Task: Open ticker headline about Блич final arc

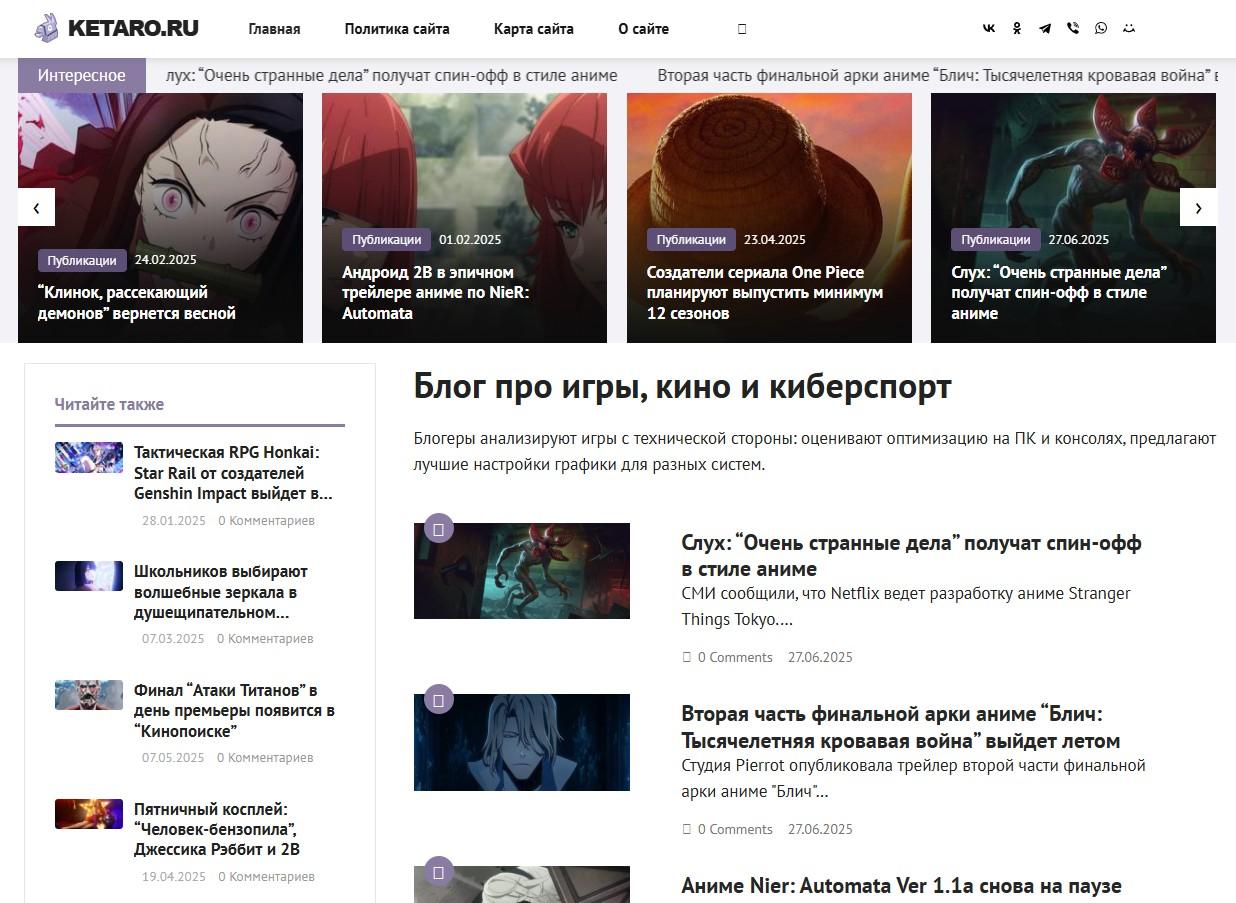Action: pos(936,75)
